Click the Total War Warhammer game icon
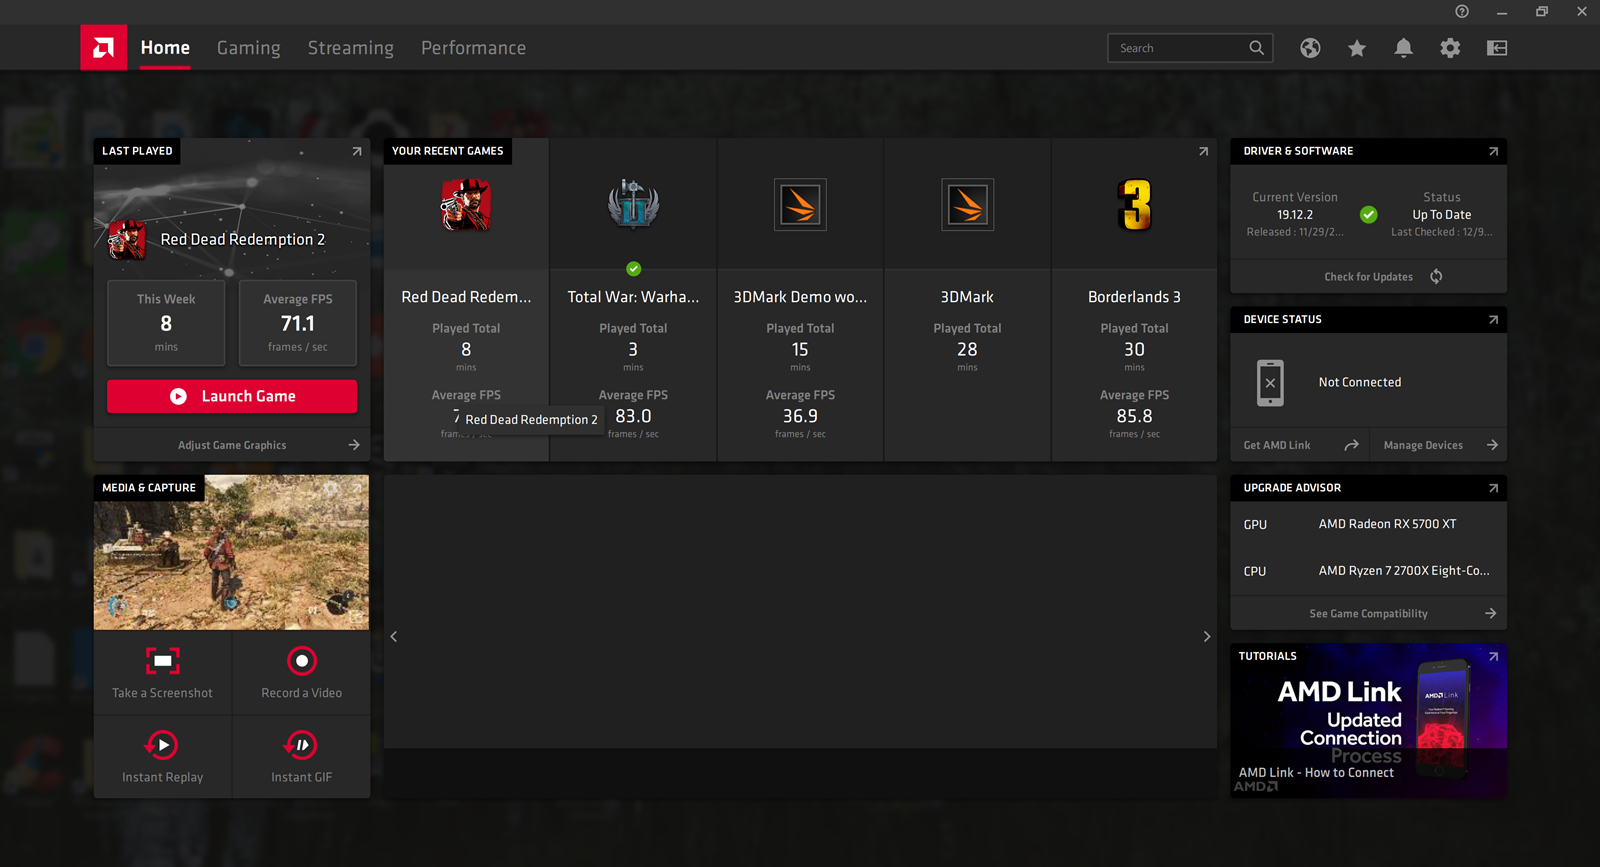The width and height of the screenshot is (1600, 867). tap(633, 204)
